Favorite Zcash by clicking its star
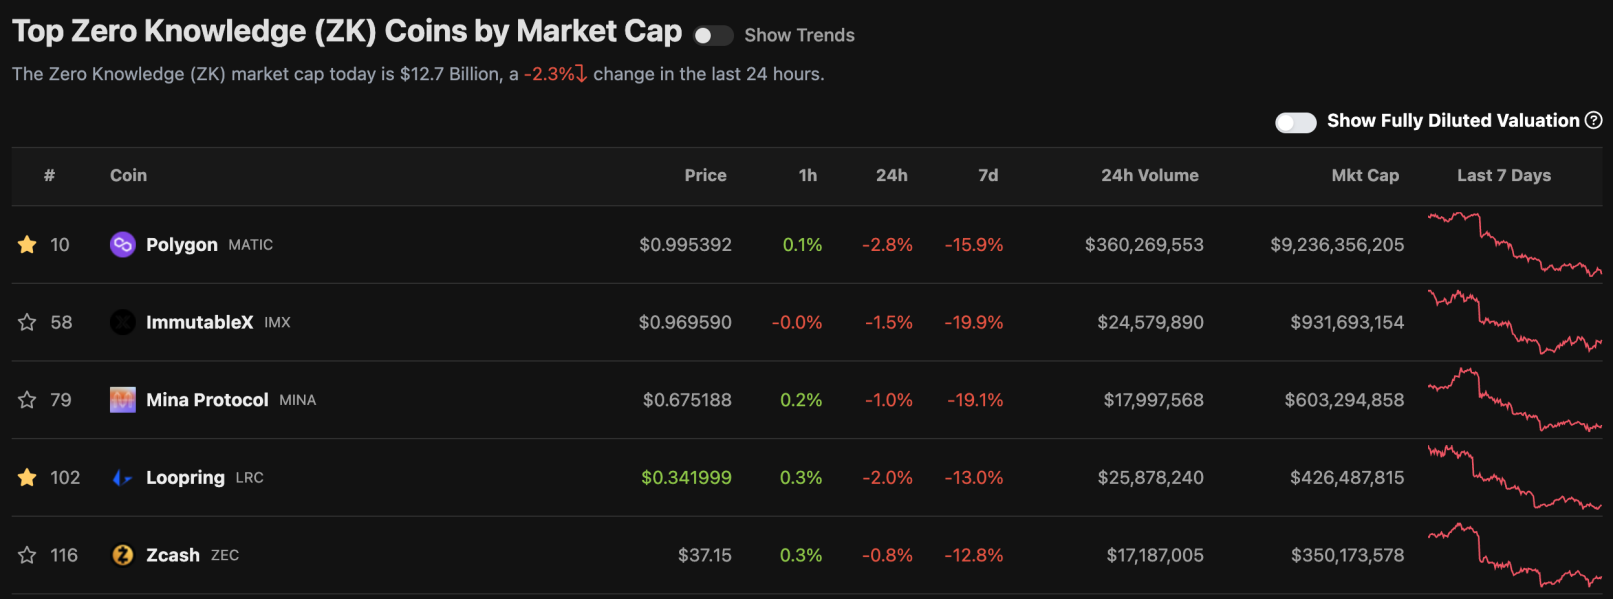 point(27,555)
